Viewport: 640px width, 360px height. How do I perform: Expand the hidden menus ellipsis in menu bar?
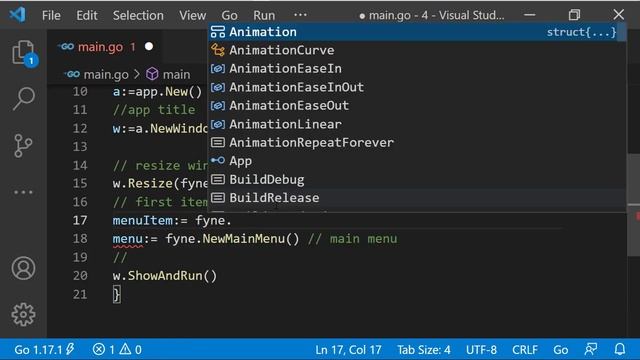point(300,15)
